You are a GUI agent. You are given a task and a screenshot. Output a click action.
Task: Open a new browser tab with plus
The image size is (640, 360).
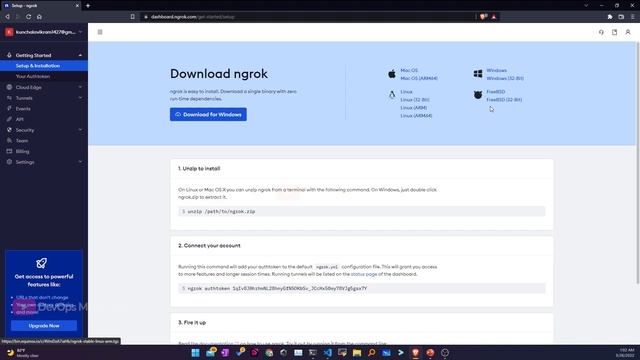tap(88, 6)
